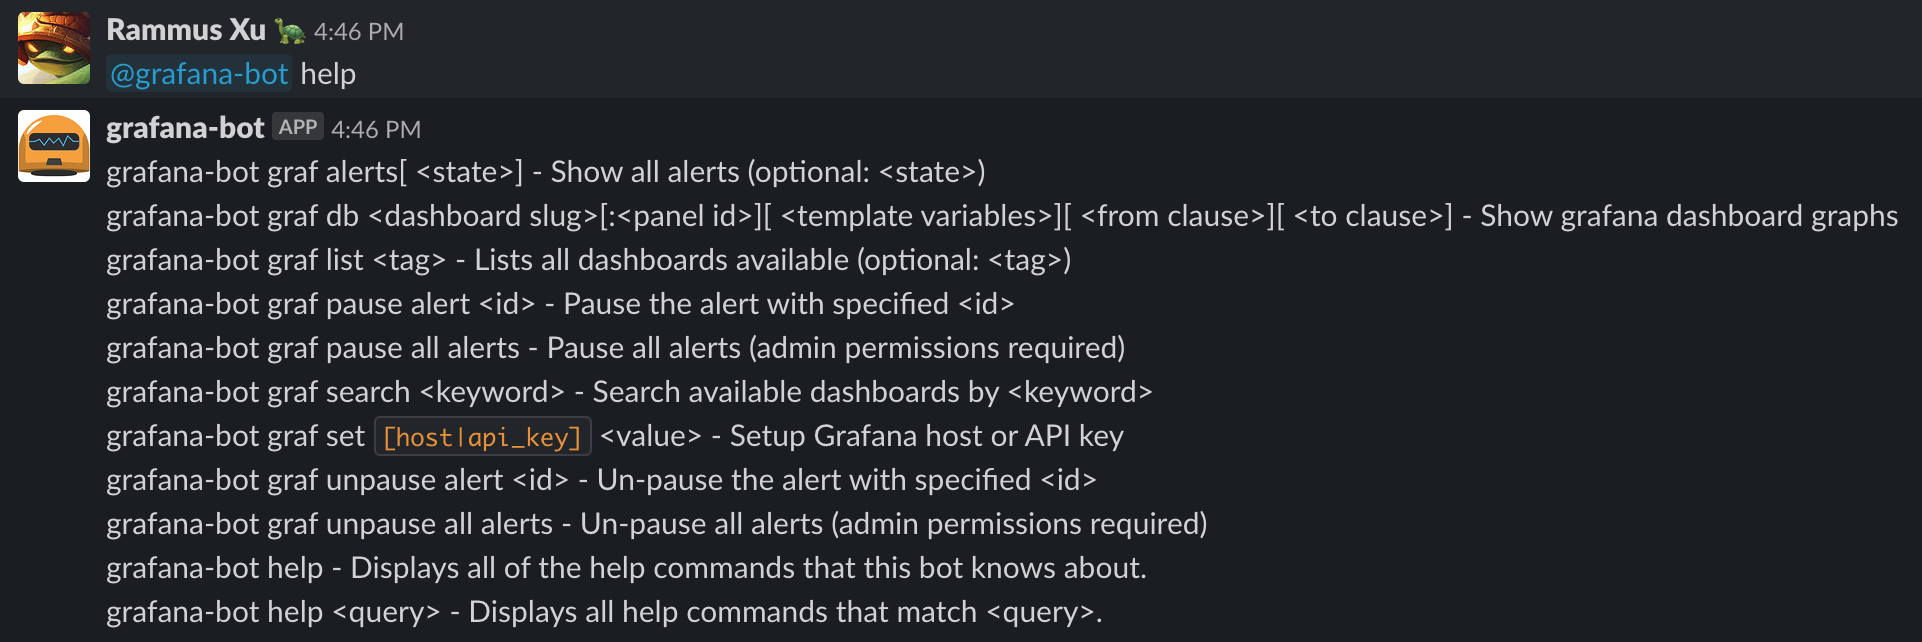This screenshot has height=642, width=1922.
Task: Click the timestamp on grafana-bot's reply
Action: coord(376,130)
